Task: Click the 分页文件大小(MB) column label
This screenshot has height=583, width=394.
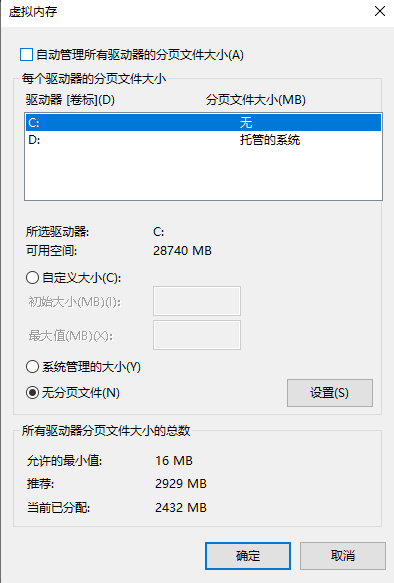Action: (256, 100)
